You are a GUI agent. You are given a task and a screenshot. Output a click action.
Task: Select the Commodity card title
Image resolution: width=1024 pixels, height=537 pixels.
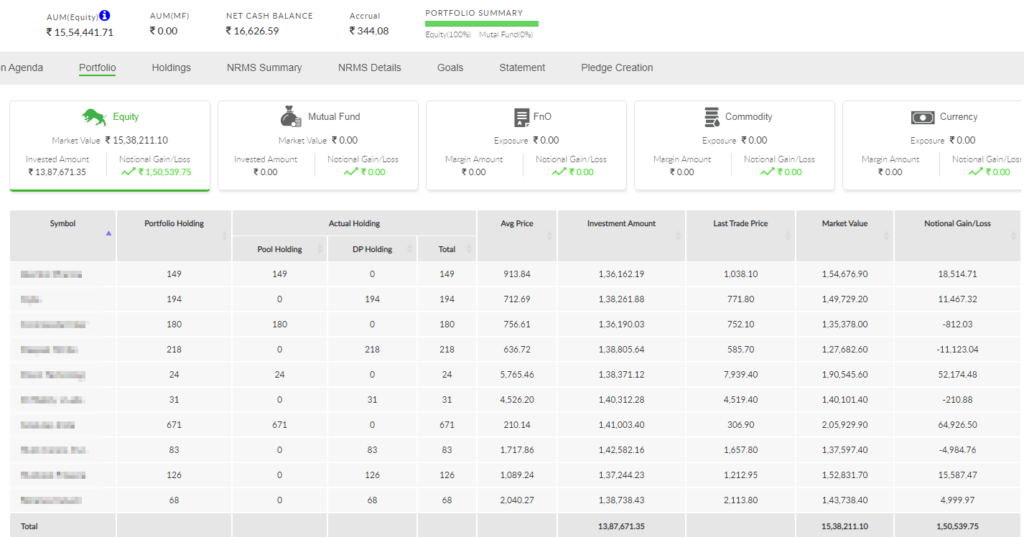(x=748, y=116)
